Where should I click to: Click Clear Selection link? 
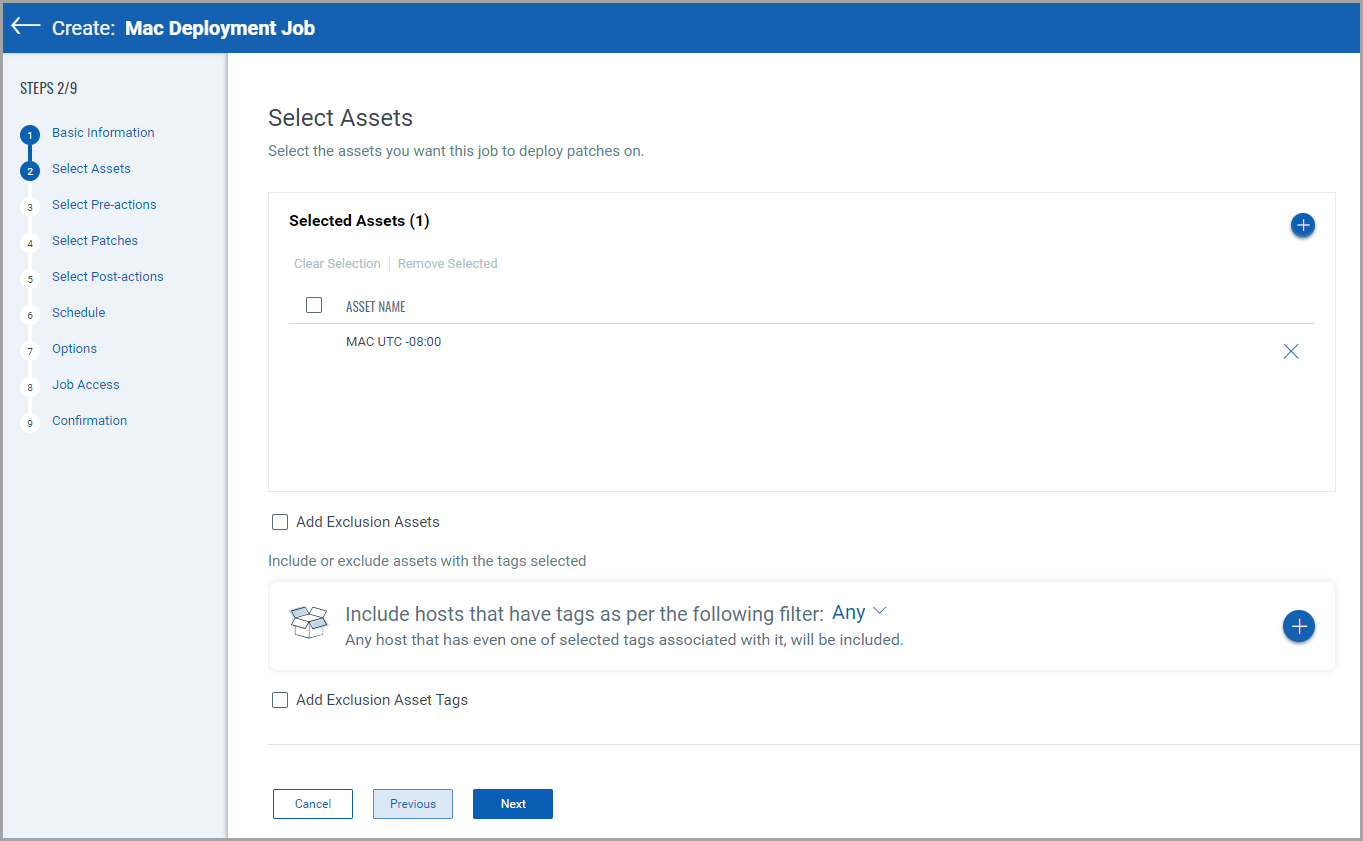coord(337,264)
